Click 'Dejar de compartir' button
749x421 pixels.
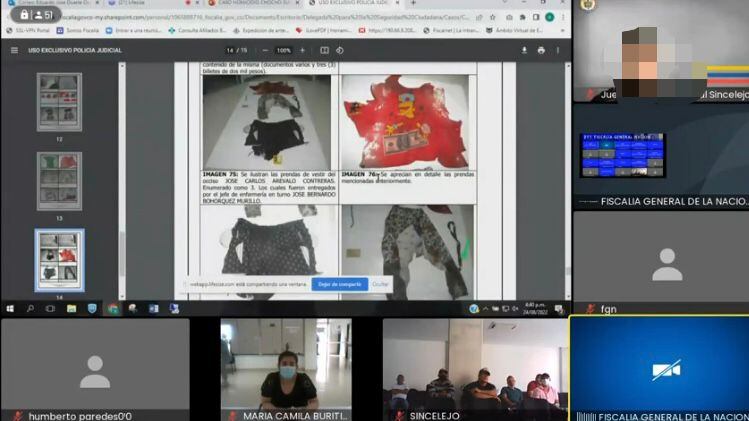340,284
